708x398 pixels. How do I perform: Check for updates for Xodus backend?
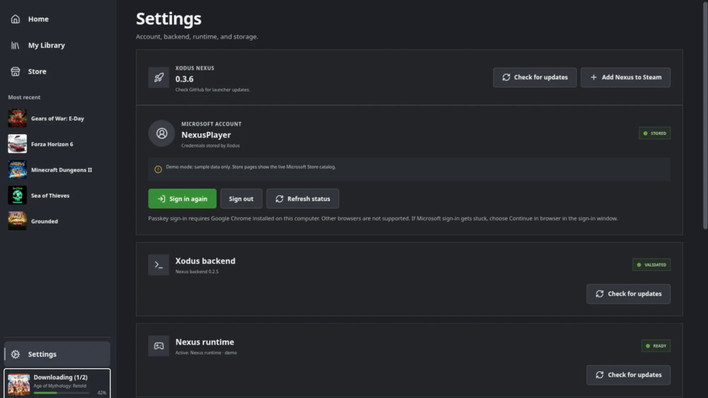[628, 294]
